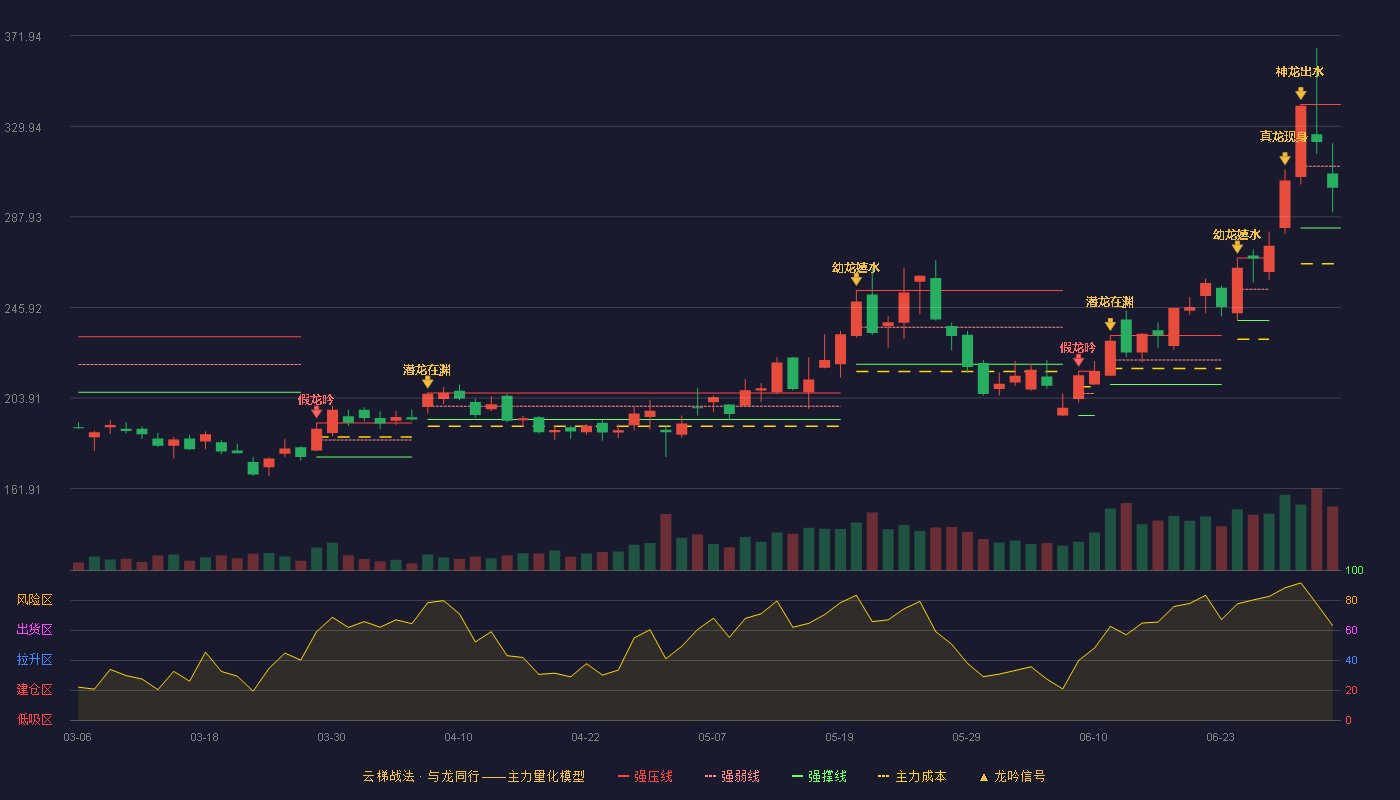The width and height of the screenshot is (1400, 800).
Task: Click the 神龙出水 signal arrow
Action: [1300, 93]
